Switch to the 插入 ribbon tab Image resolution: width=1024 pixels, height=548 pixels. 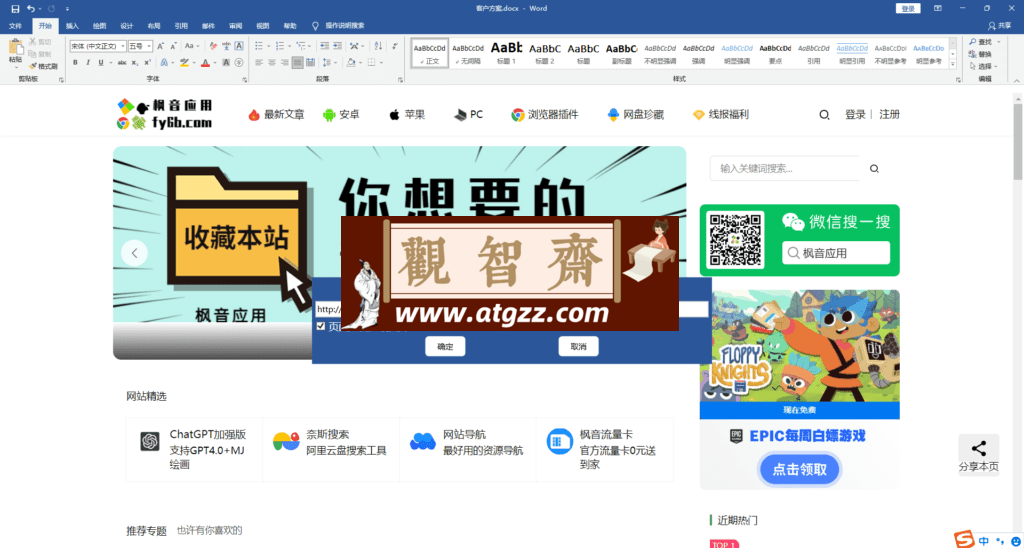pos(72,26)
